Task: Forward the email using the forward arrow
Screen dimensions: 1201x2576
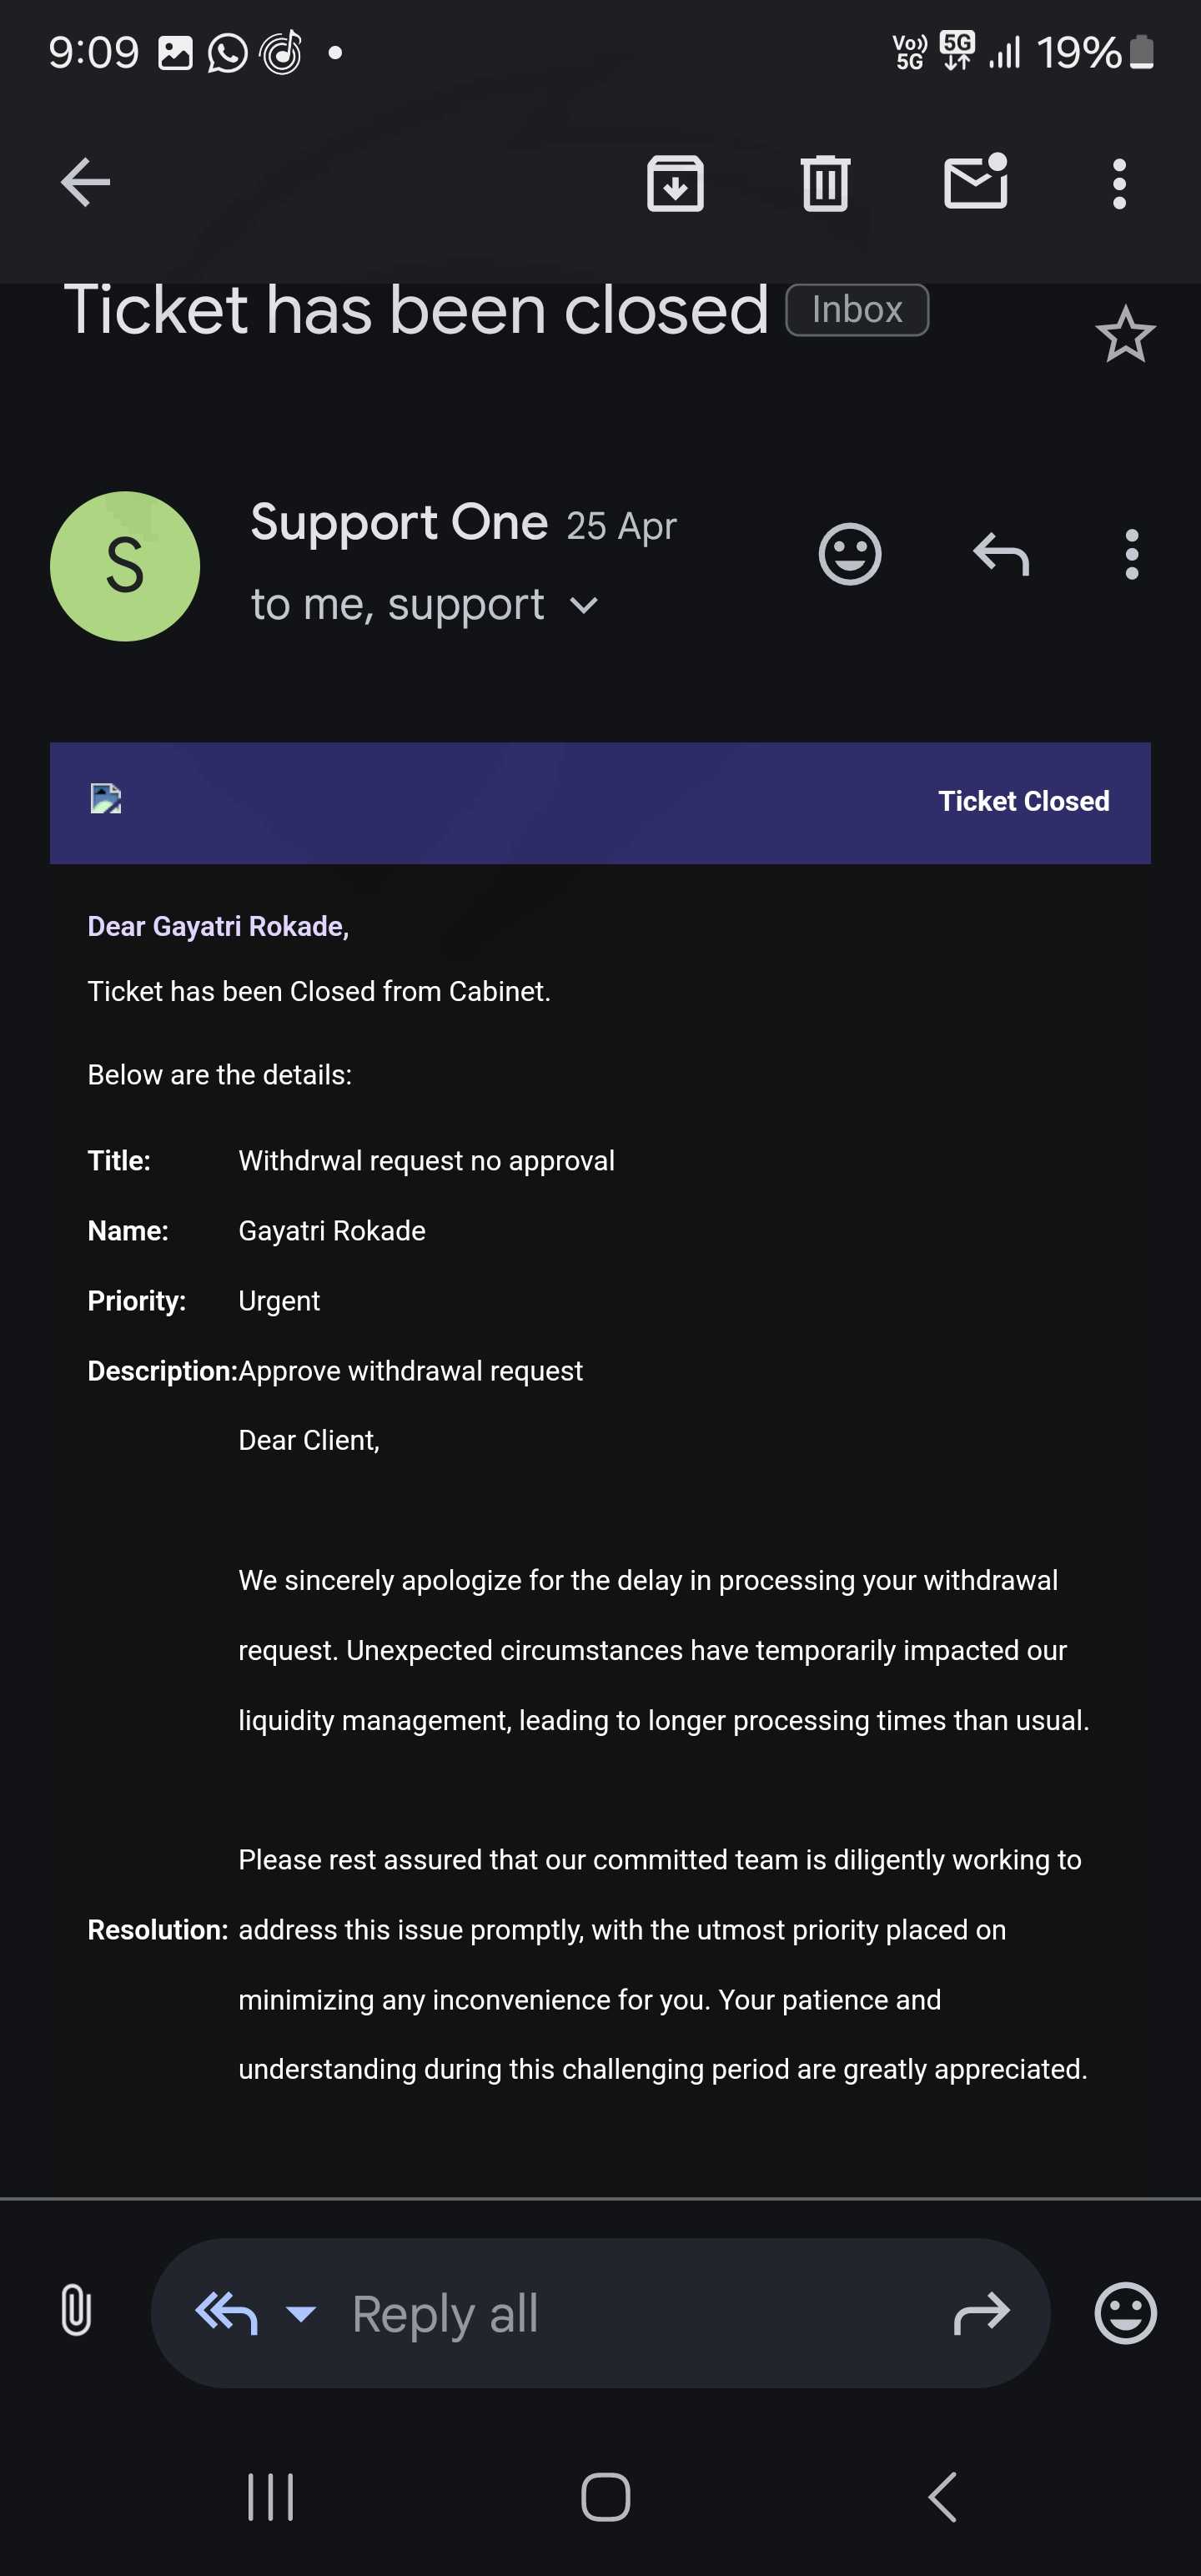Action: tap(981, 2312)
